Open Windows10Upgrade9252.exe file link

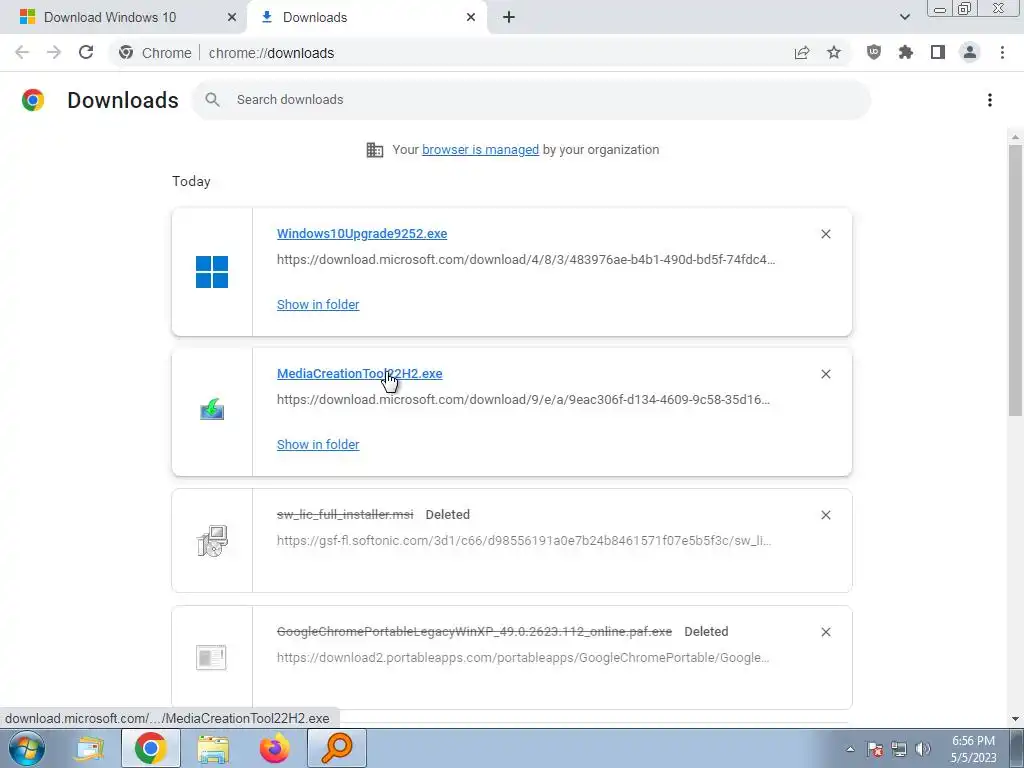tap(362, 234)
